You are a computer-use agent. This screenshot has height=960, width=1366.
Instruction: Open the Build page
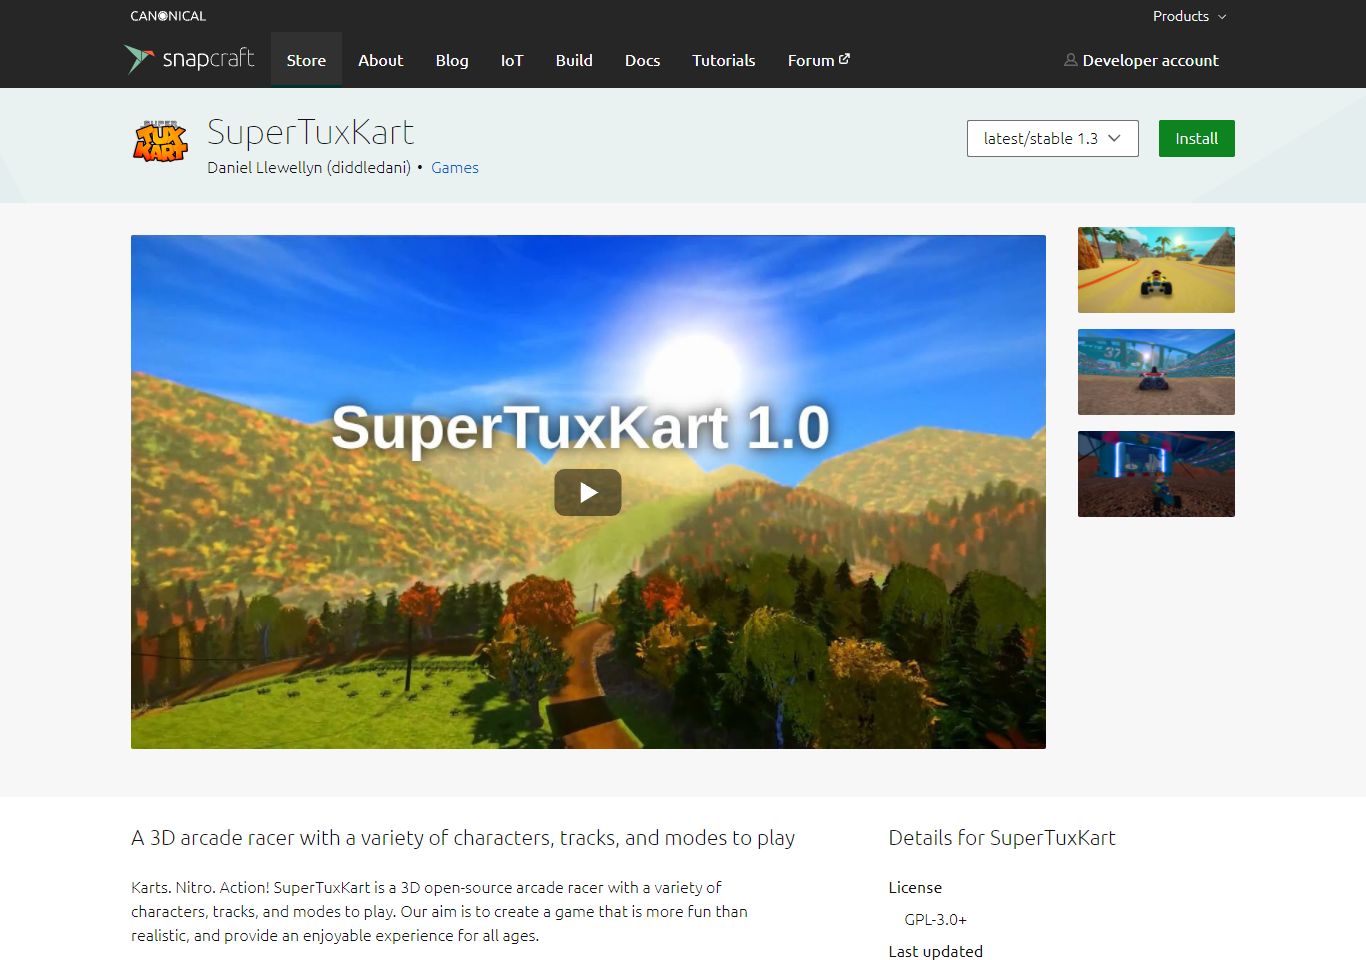(x=574, y=60)
